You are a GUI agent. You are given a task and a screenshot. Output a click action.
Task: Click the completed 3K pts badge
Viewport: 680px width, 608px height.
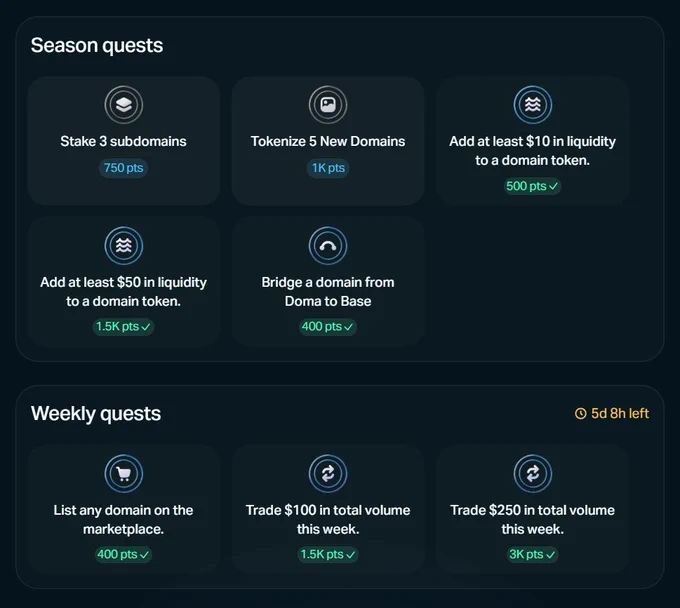pos(532,554)
